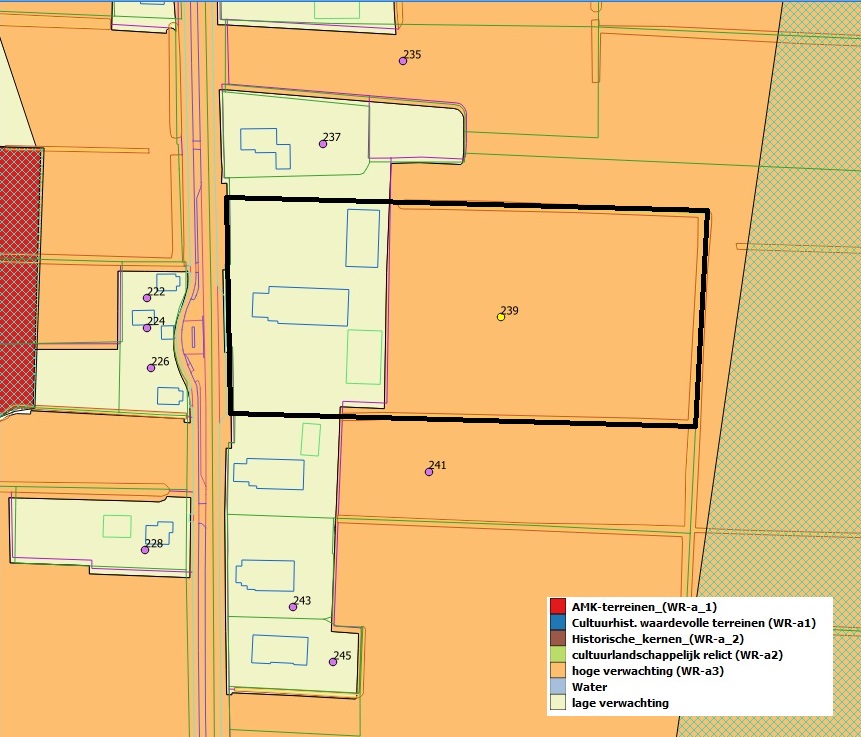Click the large blue building outline on the 239 parcel
This screenshot has height=737, width=861.
[300, 306]
